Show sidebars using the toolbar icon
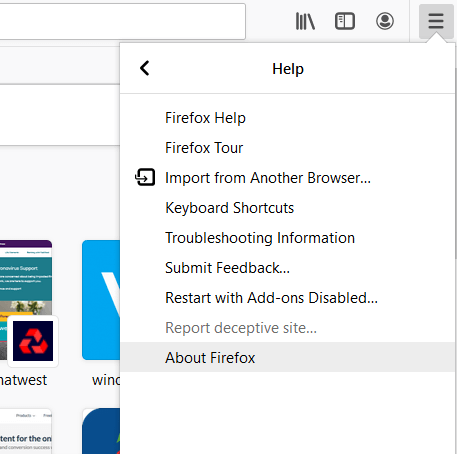 (345, 21)
